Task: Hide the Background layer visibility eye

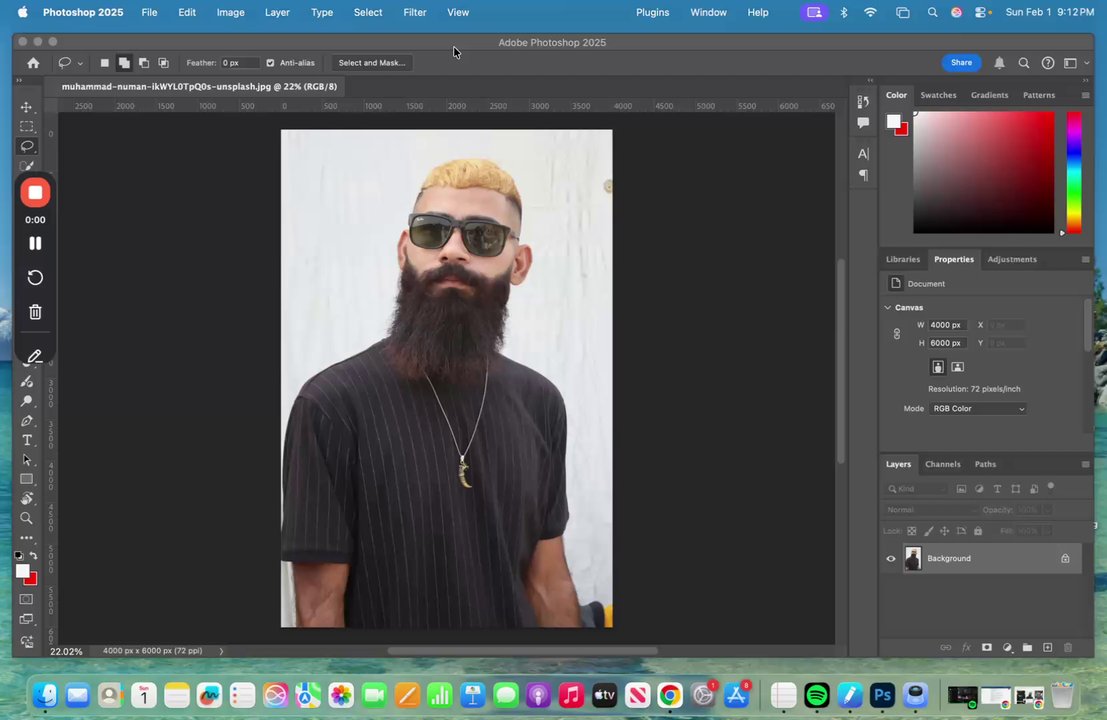Action: [891, 559]
